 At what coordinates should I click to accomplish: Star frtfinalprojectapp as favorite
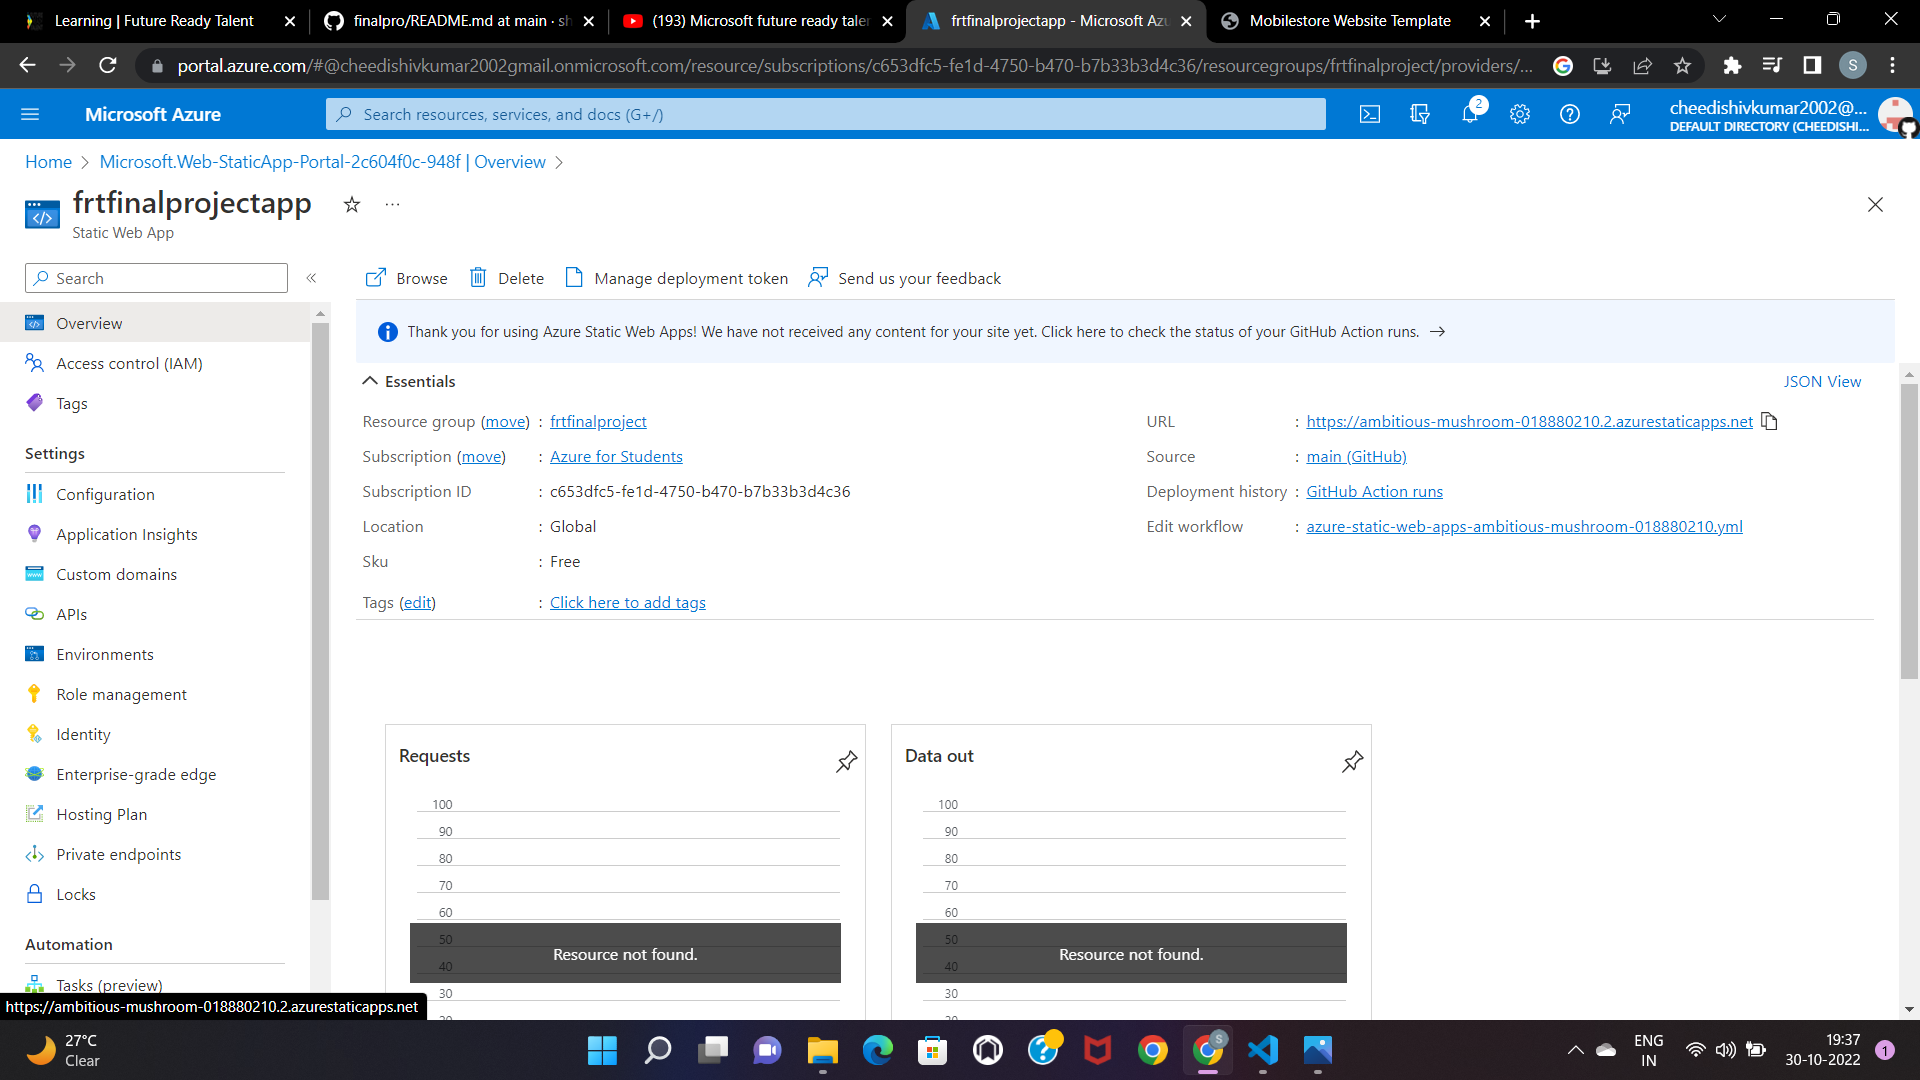click(351, 204)
